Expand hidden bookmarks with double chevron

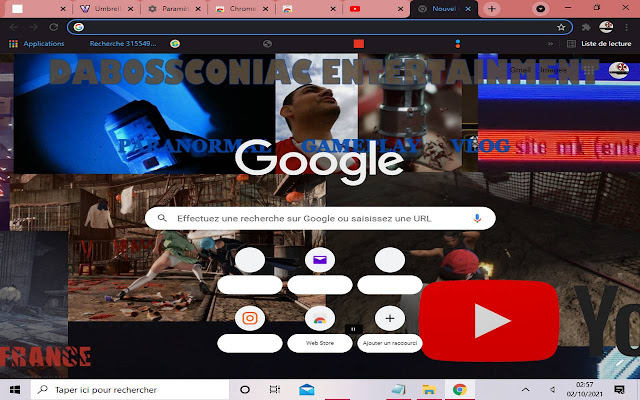click(x=550, y=44)
